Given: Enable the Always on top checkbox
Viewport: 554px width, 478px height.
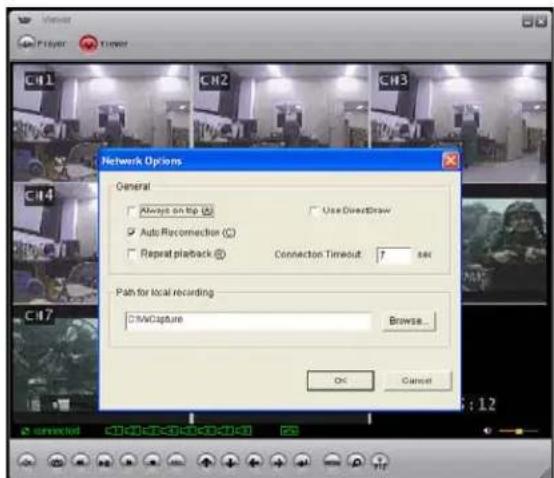Looking at the screenshot, I should (x=131, y=211).
